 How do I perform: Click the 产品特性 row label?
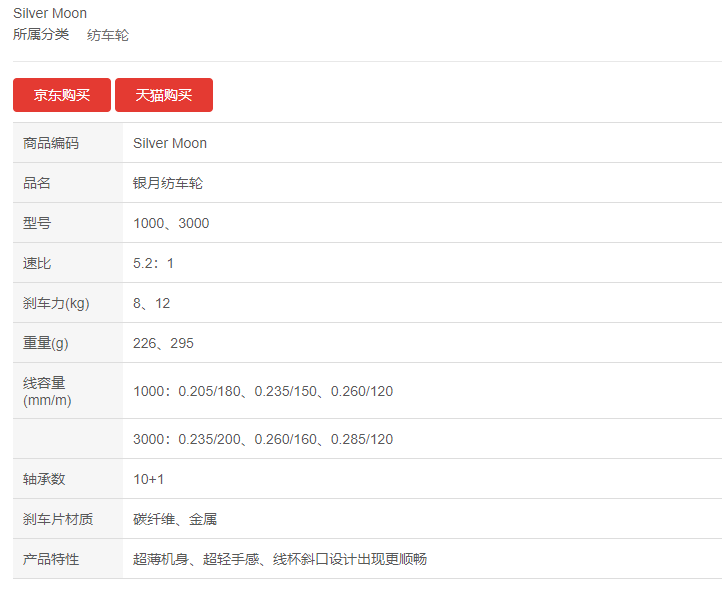point(51,560)
